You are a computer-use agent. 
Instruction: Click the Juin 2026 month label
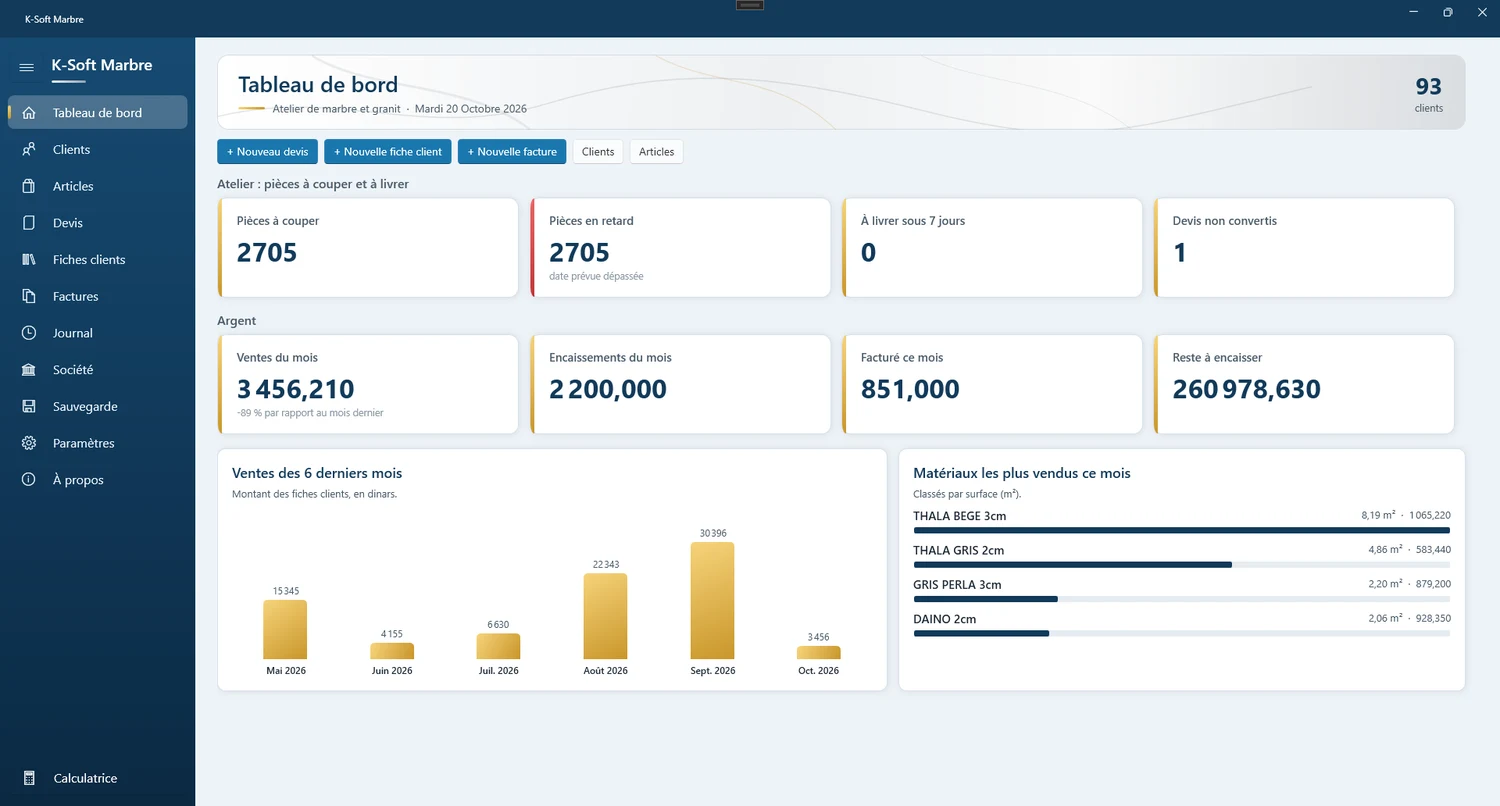click(x=392, y=671)
